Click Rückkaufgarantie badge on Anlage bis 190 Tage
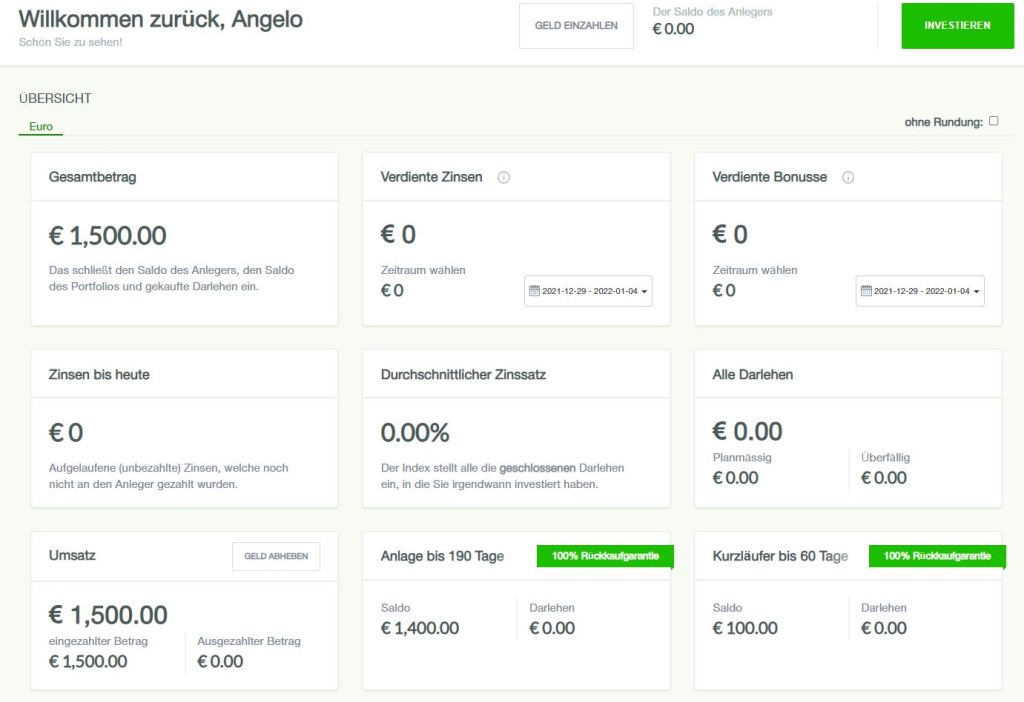Viewport: 1024px width, 702px height. [604, 556]
